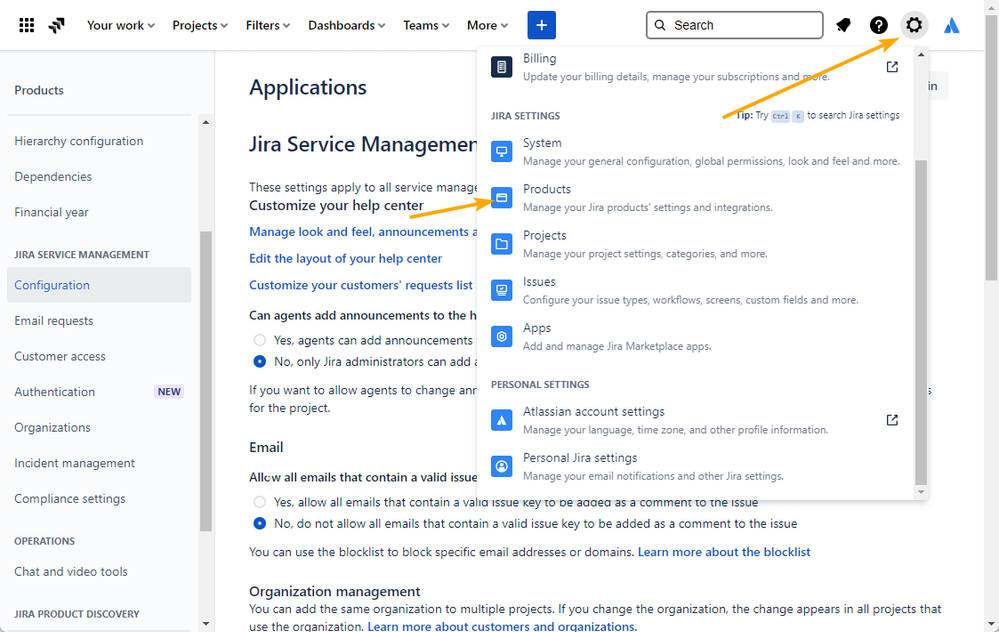This screenshot has width=999, height=632.
Task: Click 'Learn more about the blocklist' link
Action: click(724, 552)
